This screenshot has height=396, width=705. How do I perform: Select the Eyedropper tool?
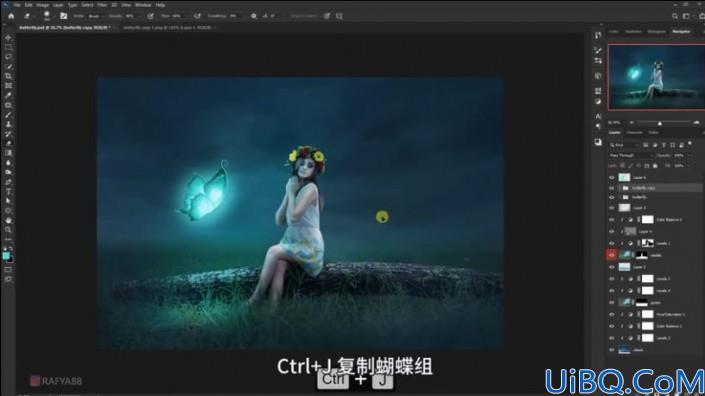[8, 95]
